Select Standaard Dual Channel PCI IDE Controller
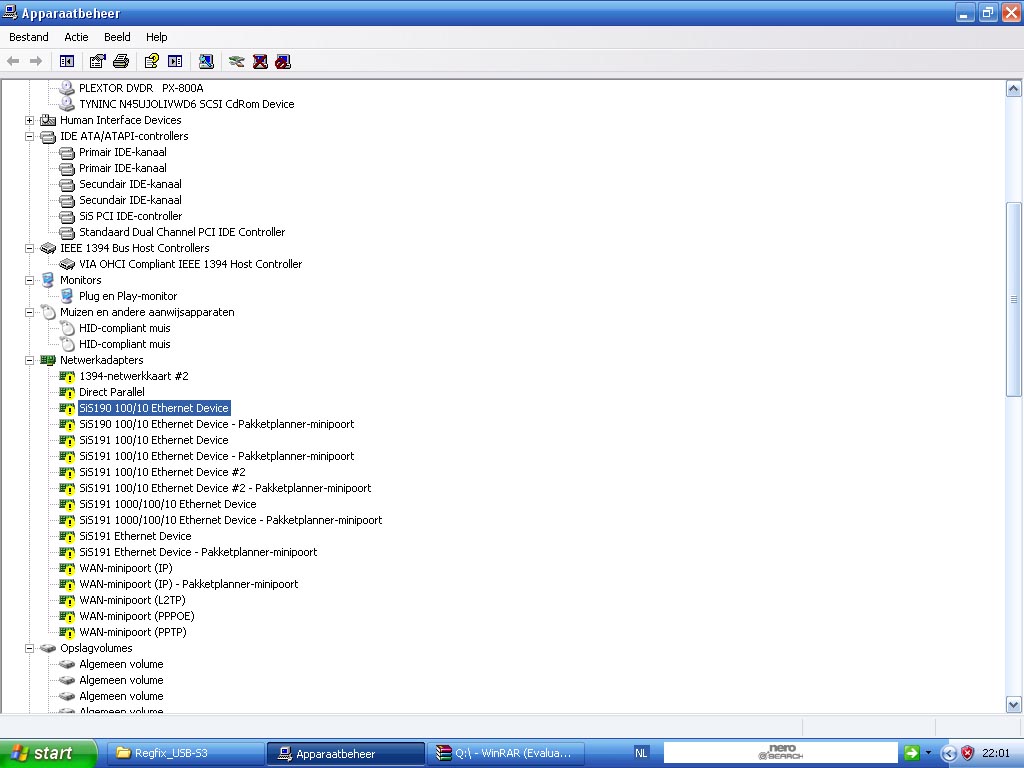 (182, 232)
